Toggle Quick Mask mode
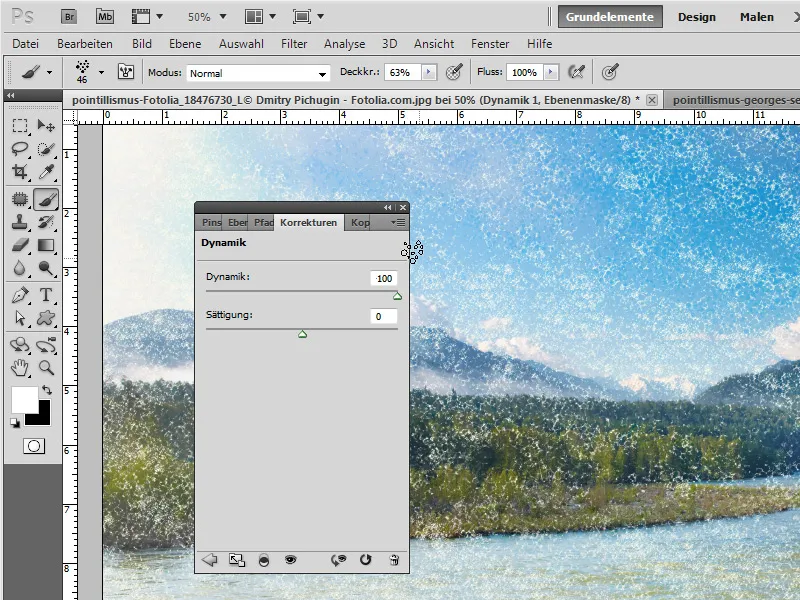This screenshot has width=800, height=600. 34,446
